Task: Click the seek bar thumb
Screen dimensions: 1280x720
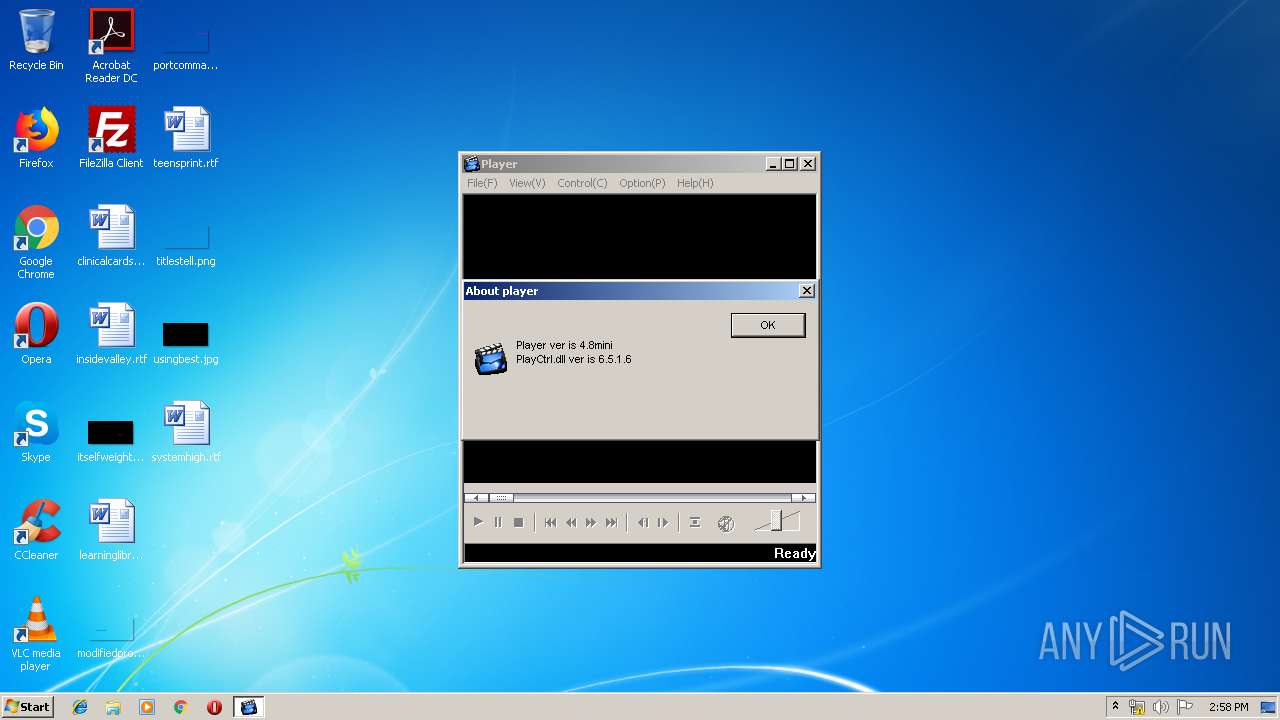Action: [501, 497]
